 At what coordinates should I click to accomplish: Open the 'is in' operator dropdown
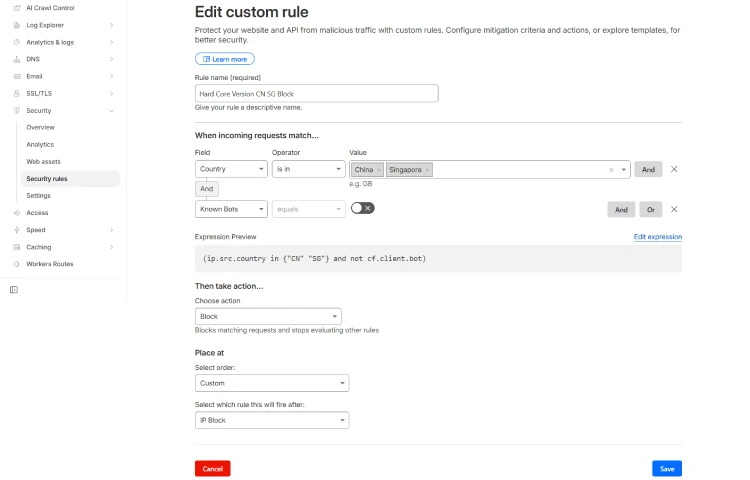309,169
